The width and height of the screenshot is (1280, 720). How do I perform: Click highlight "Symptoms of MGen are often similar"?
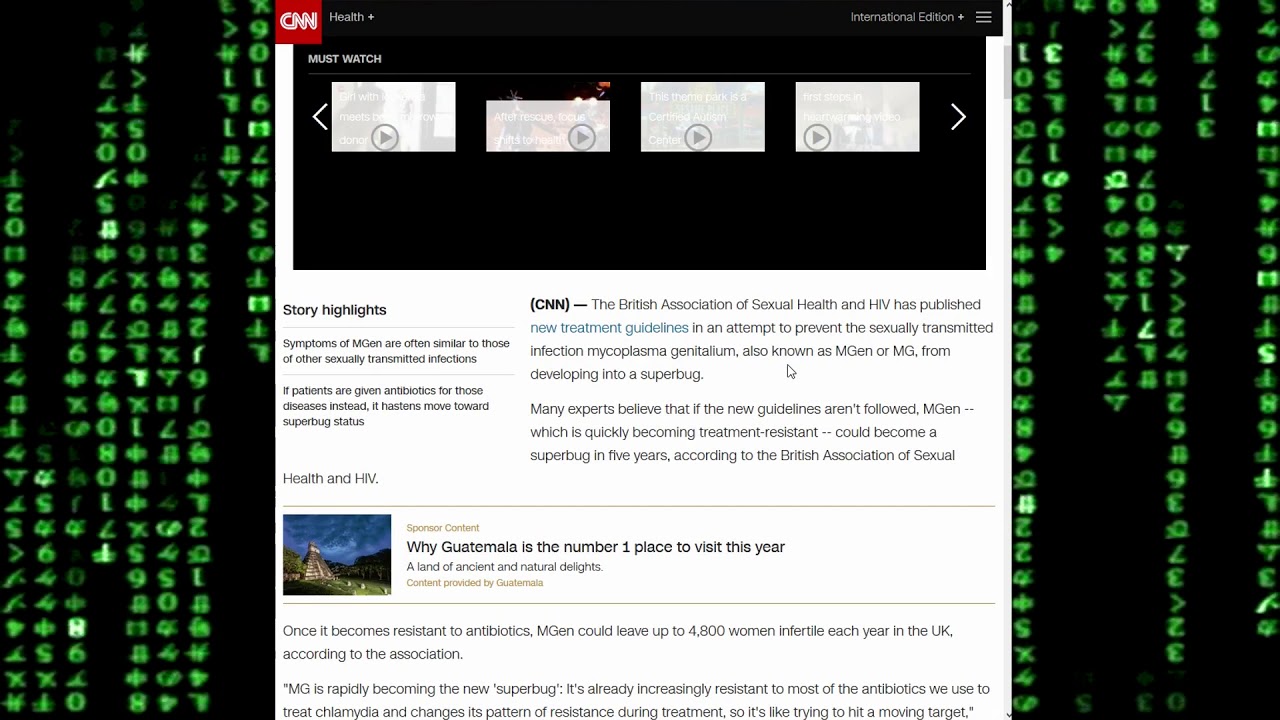pos(396,351)
